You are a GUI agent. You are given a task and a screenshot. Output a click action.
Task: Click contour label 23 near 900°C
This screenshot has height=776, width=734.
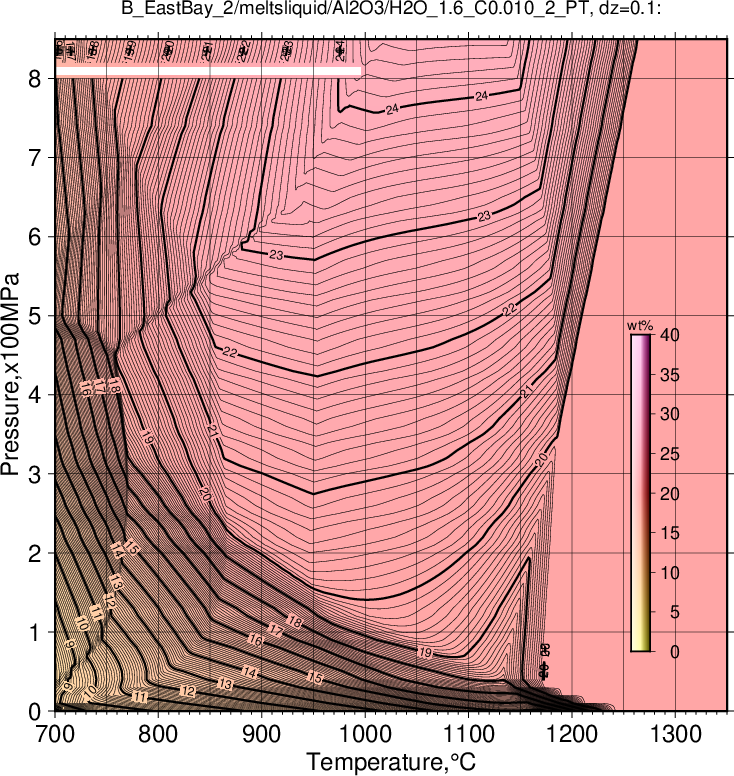point(276,255)
